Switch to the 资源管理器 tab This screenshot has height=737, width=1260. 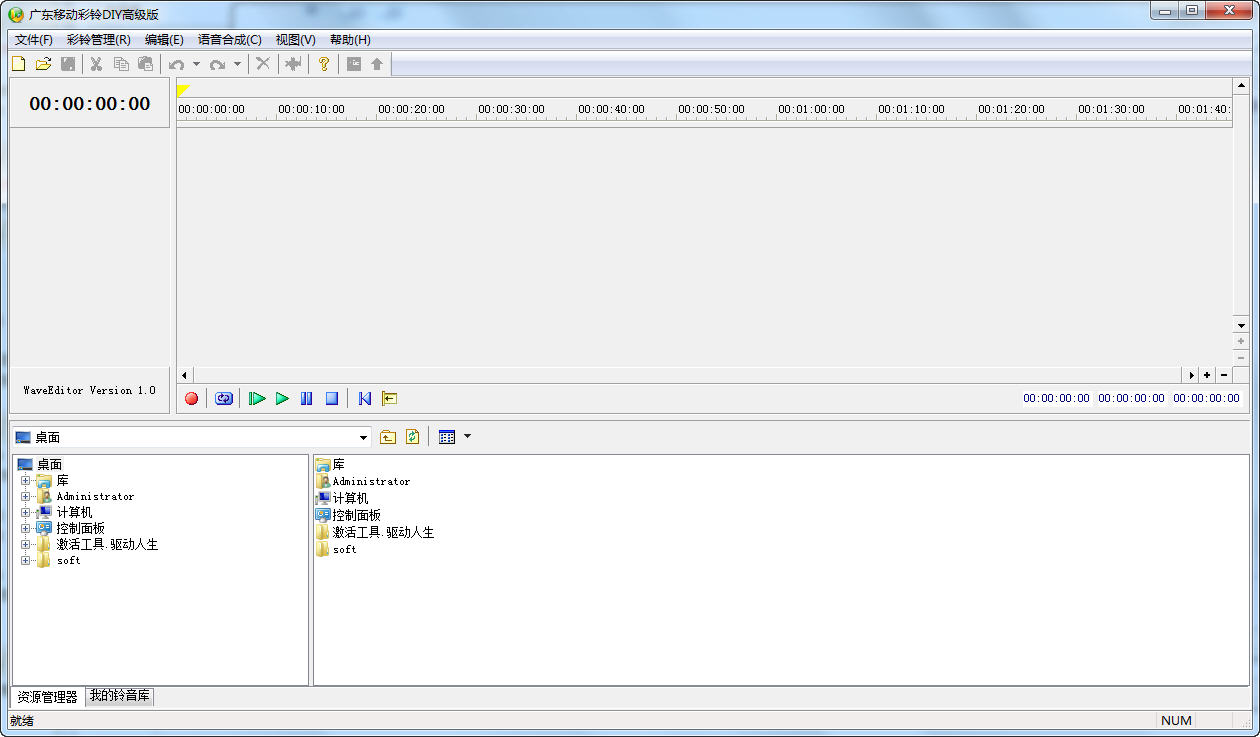click(47, 697)
